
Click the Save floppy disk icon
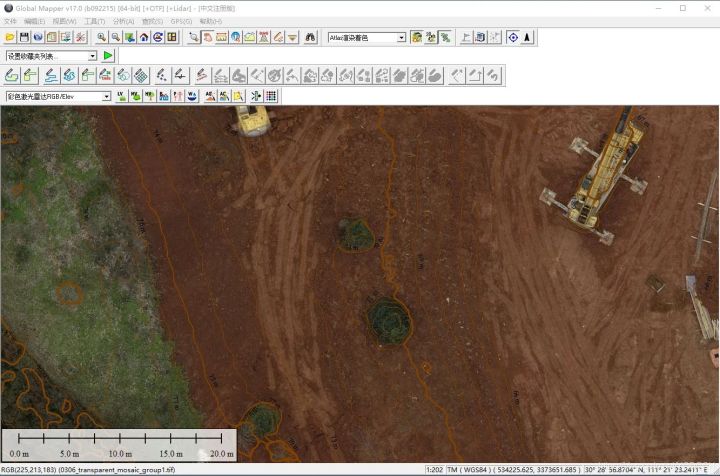coord(24,37)
